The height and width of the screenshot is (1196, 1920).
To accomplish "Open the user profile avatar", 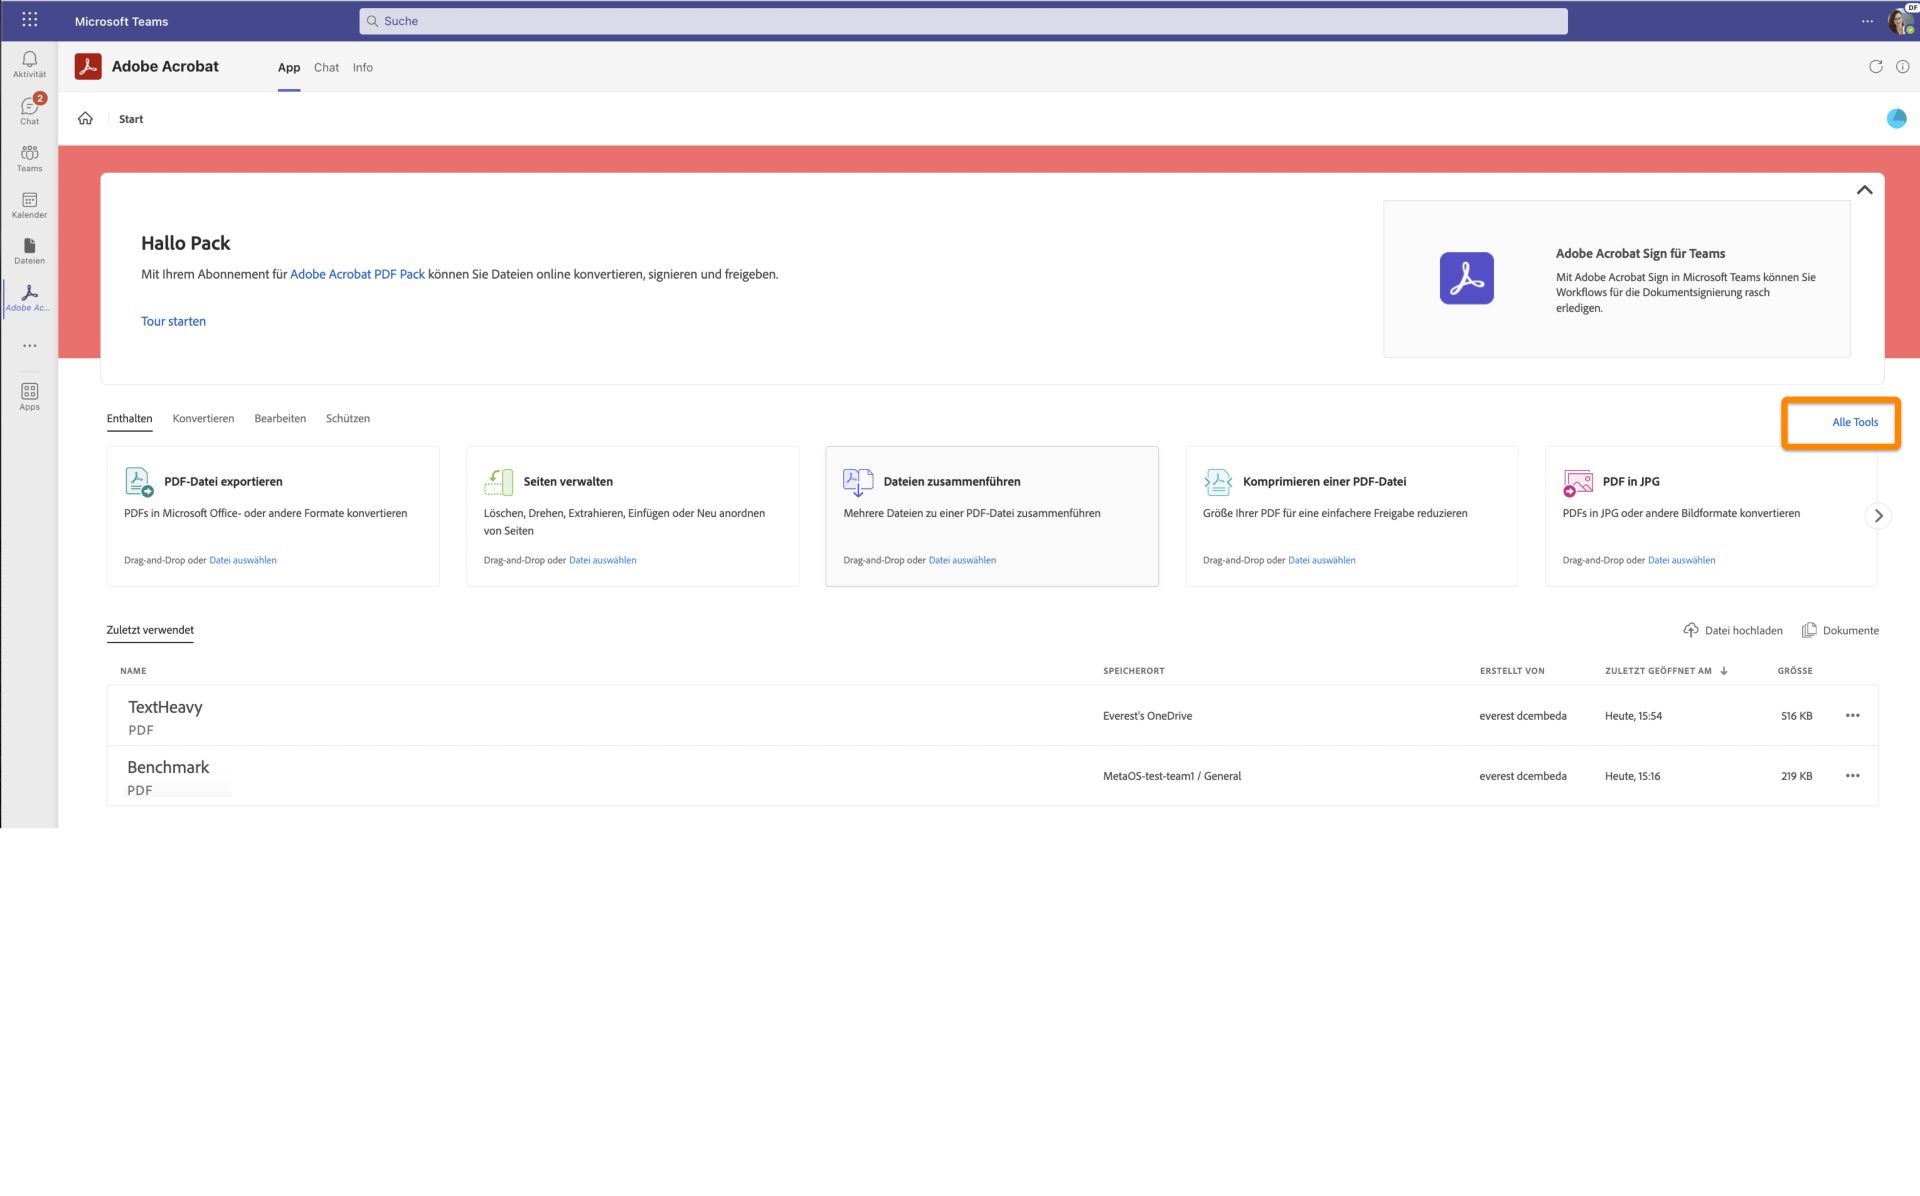I will click(x=1900, y=21).
